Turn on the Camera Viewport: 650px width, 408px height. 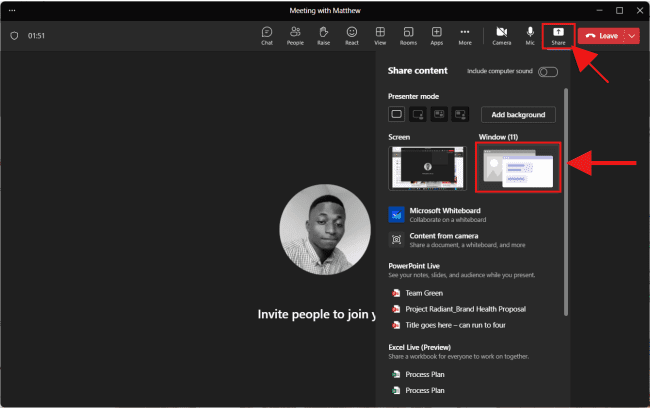pos(501,36)
